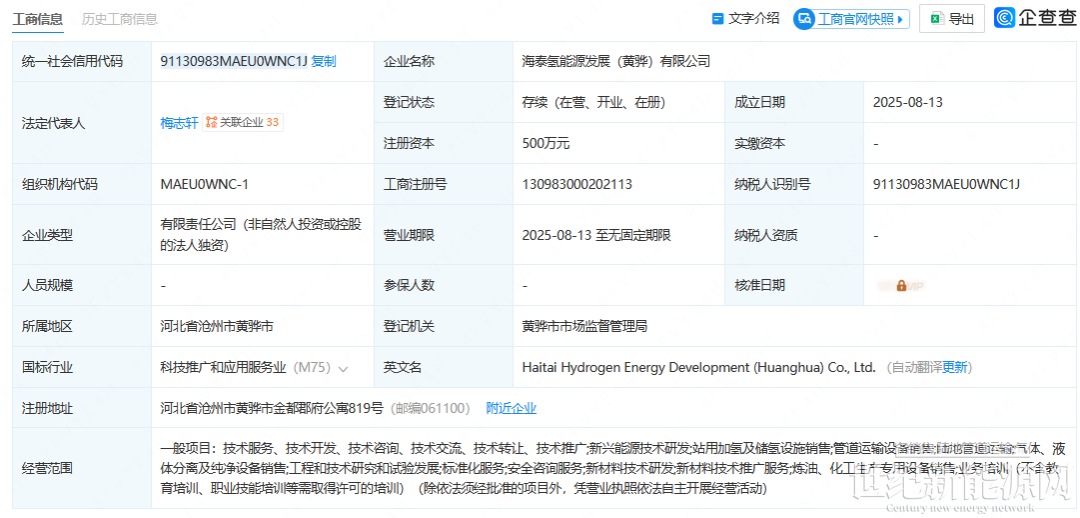Copy the unified social credit code
Screen dimensions: 1080x518
coord(323,61)
